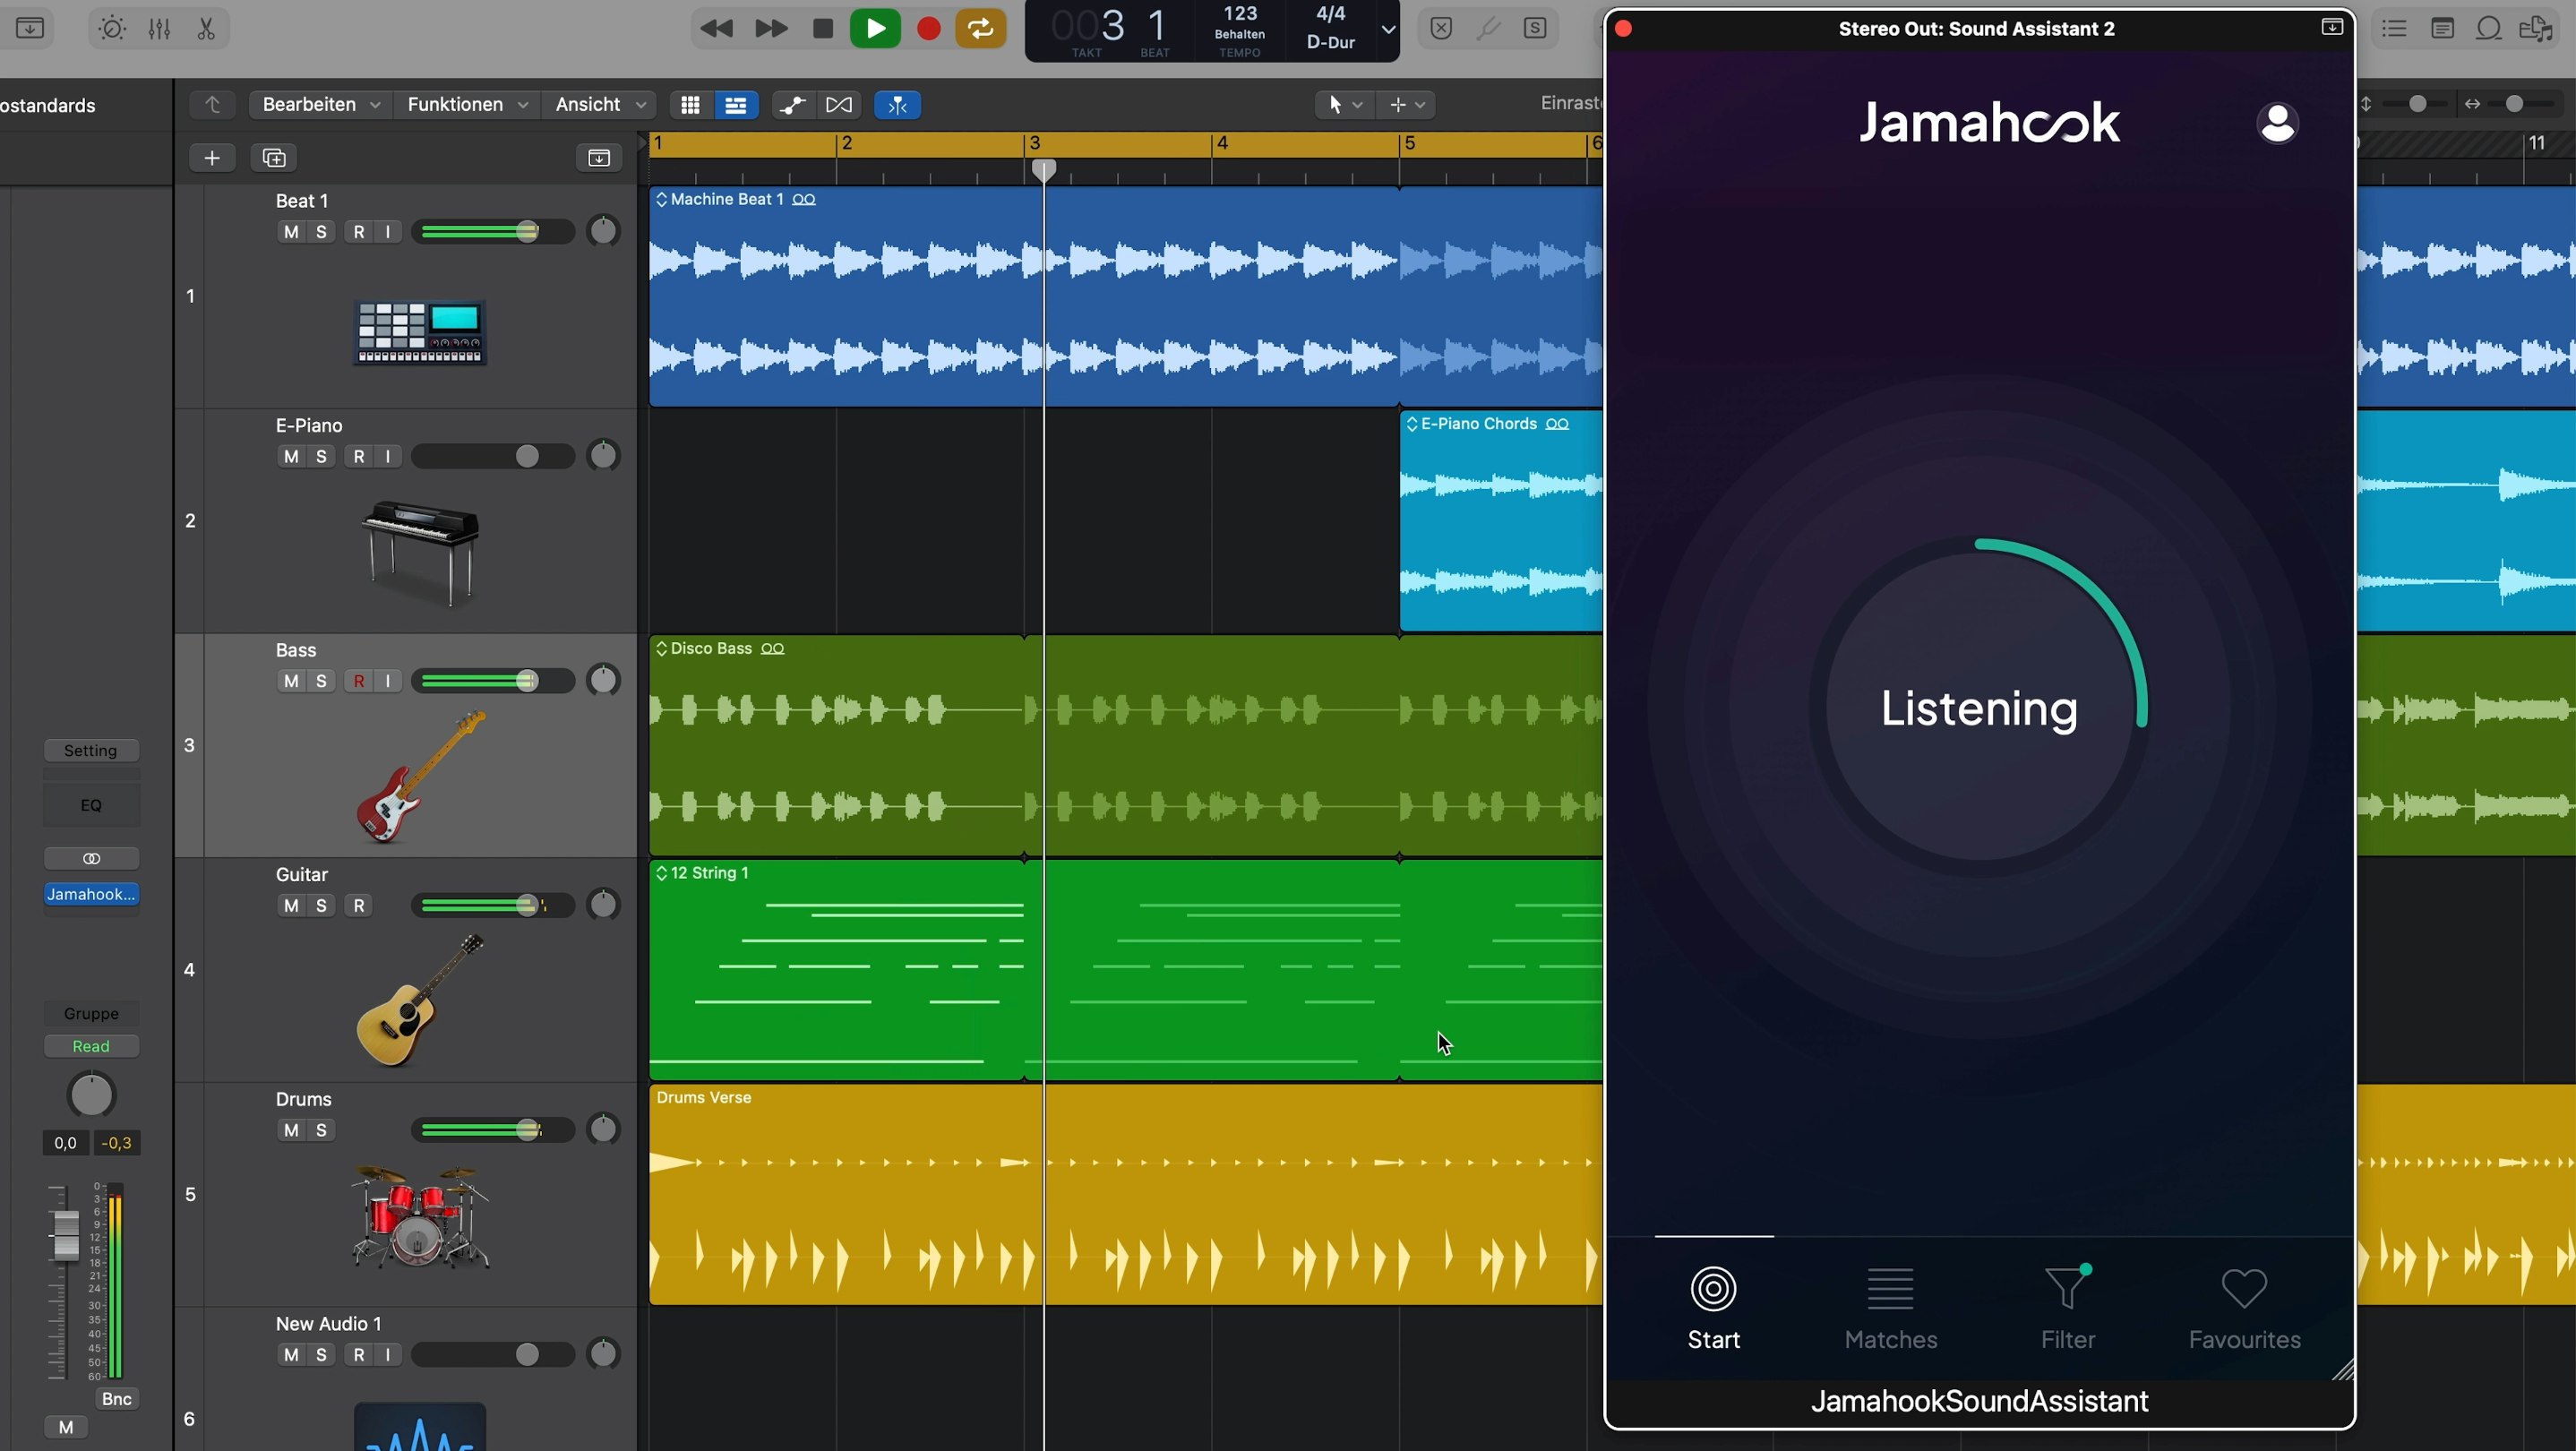Viewport: 2576px width, 1451px height.
Task: Open the Favourites tab in Jamahook
Action: 2244,1309
